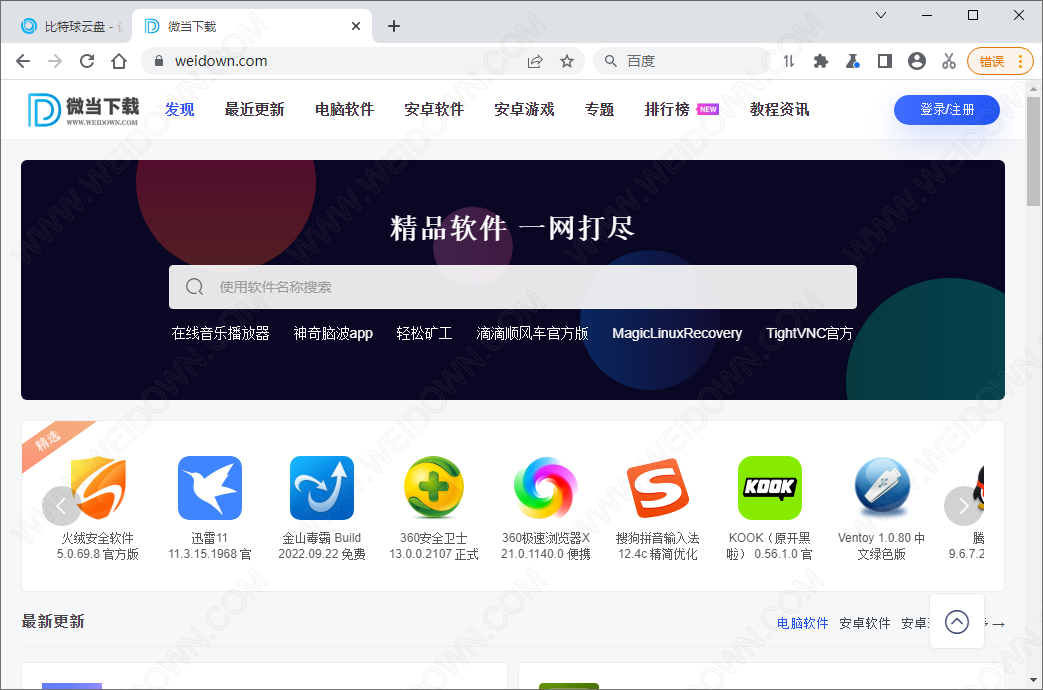The width and height of the screenshot is (1043, 690).
Task: Open the extensions puzzle icon
Action: (821, 61)
